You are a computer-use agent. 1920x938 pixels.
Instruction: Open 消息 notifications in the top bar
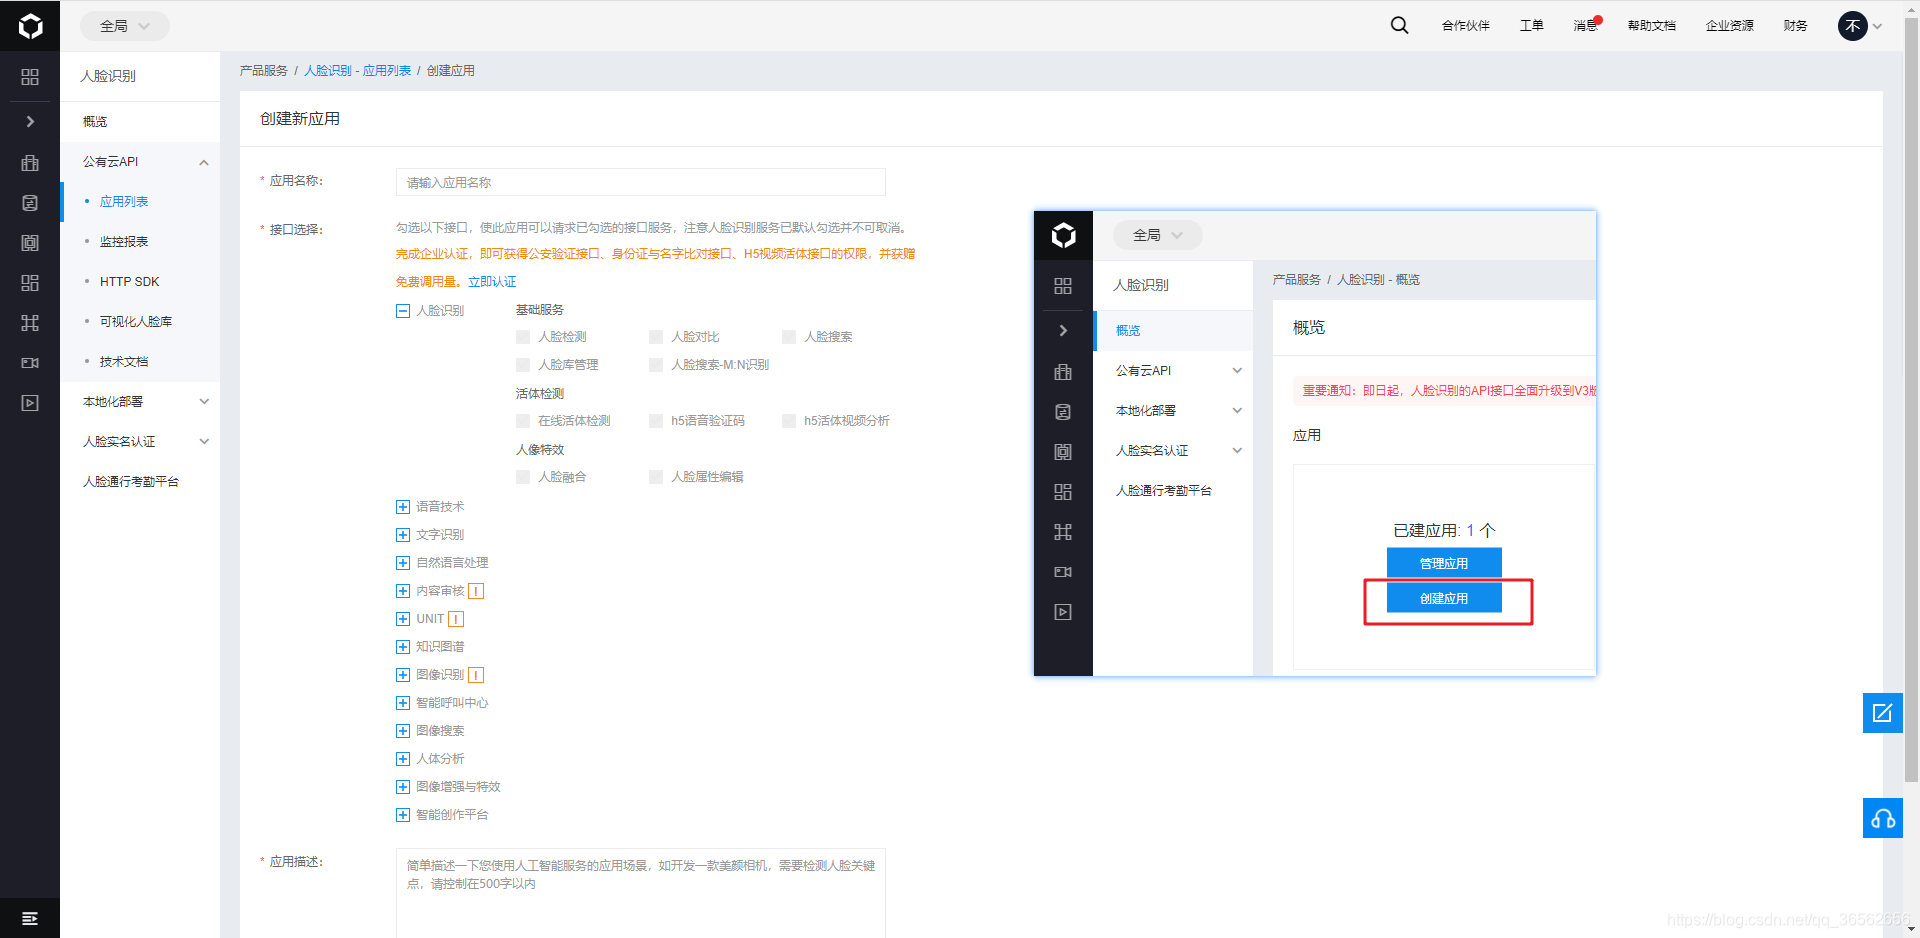click(x=1587, y=25)
